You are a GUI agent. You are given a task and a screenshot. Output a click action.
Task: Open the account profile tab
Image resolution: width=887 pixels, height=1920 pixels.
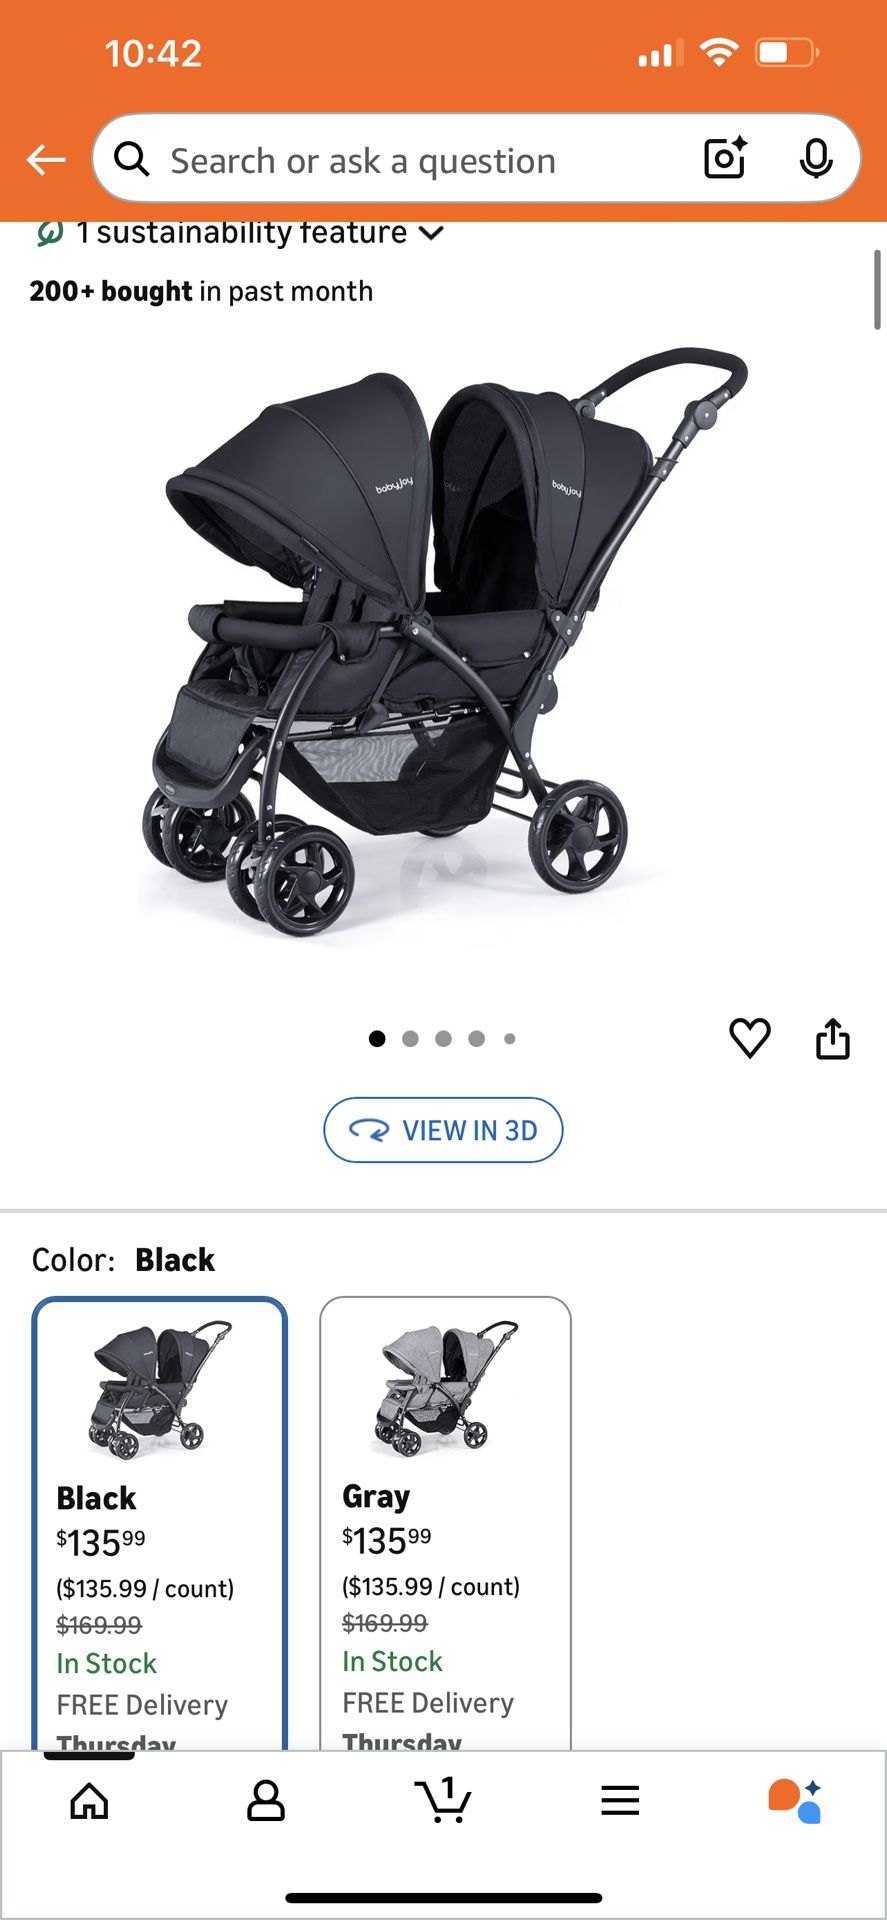click(266, 1801)
